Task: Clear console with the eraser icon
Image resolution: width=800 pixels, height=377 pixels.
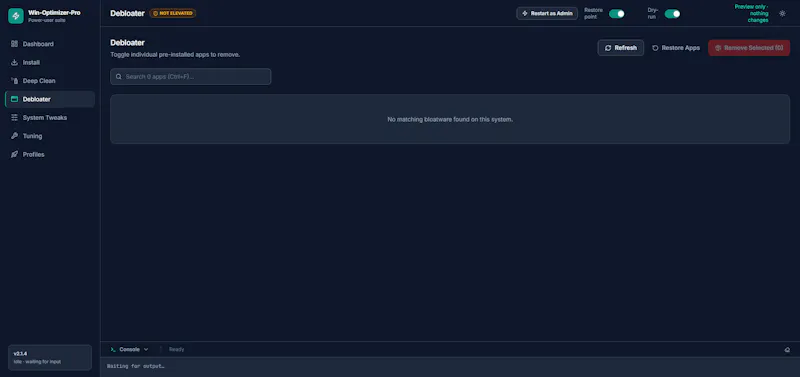Action: pyautogui.click(x=787, y=349)
